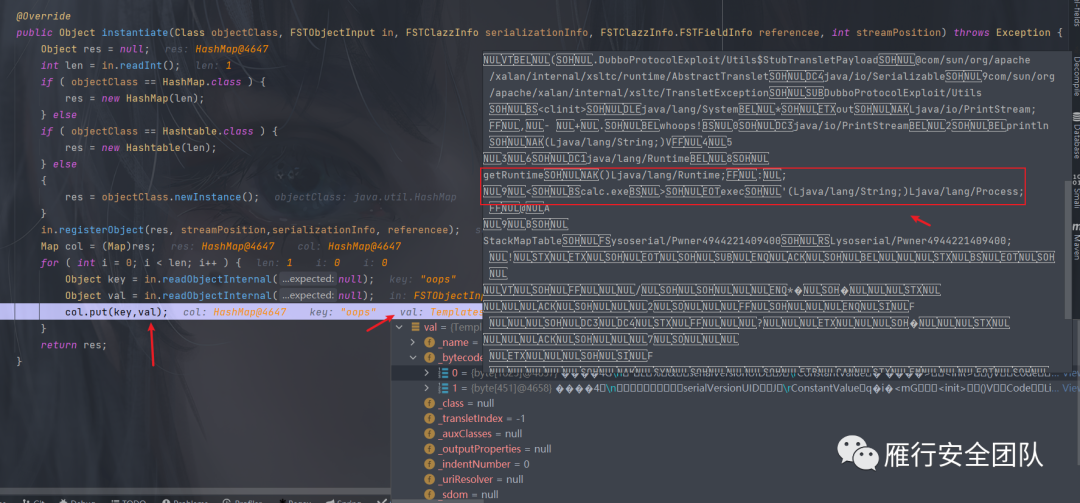Screen dimensions: 1080x503
Task: Open the Maven tool window
Action: click(1074, 243)
